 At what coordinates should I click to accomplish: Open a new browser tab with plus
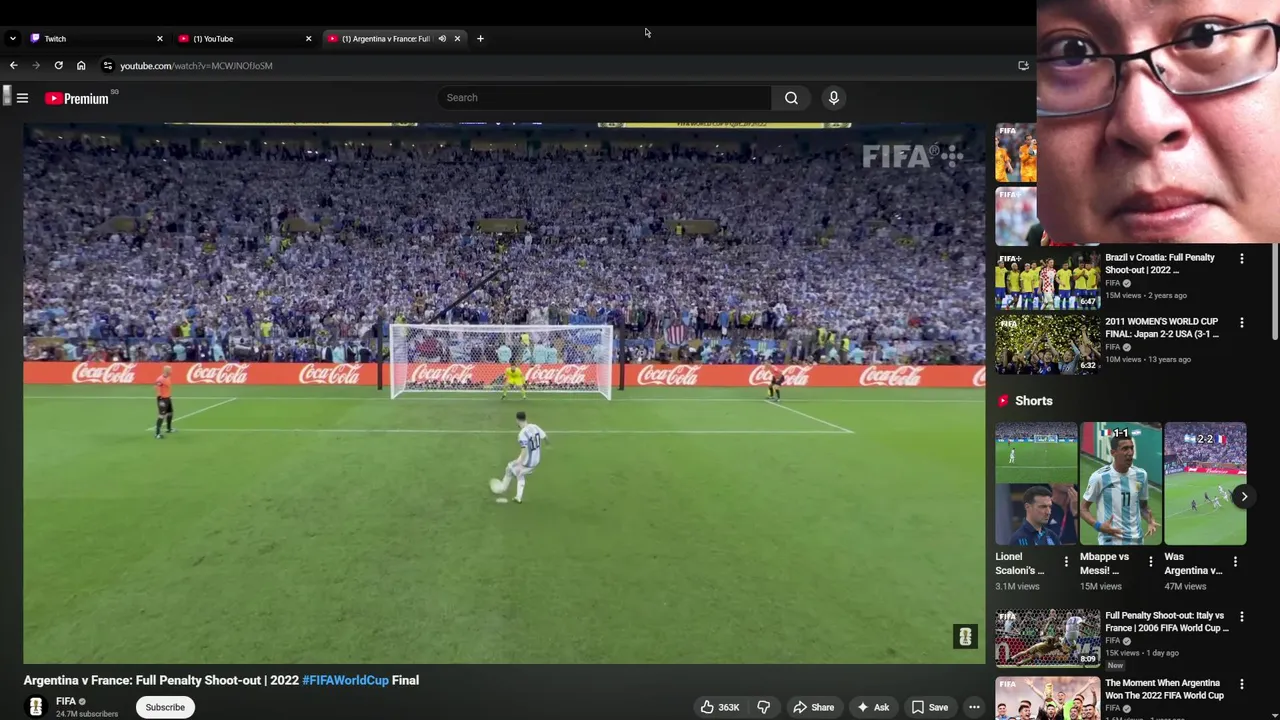480,38
